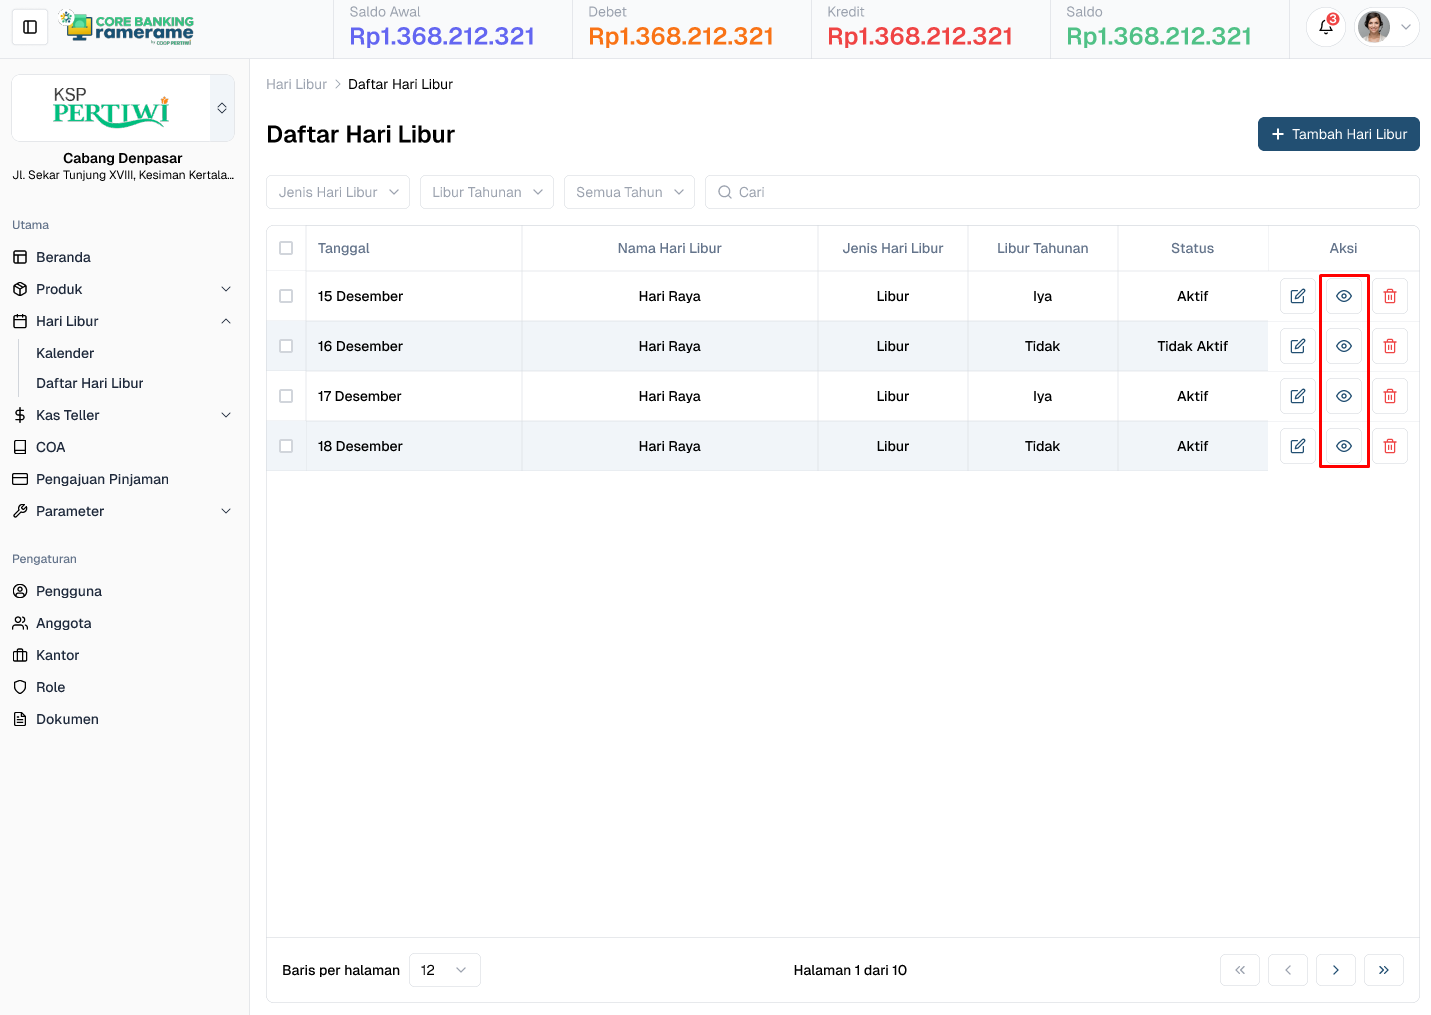Check the select-all checkbox in table header
Screen dimensions: 1431x1015
(x=285, y=247)
